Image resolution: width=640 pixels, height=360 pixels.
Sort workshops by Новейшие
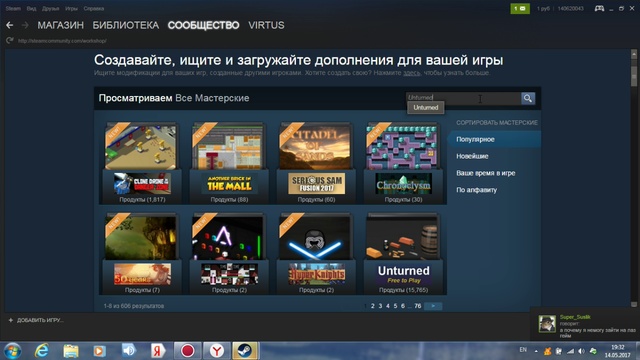[472, 156]
